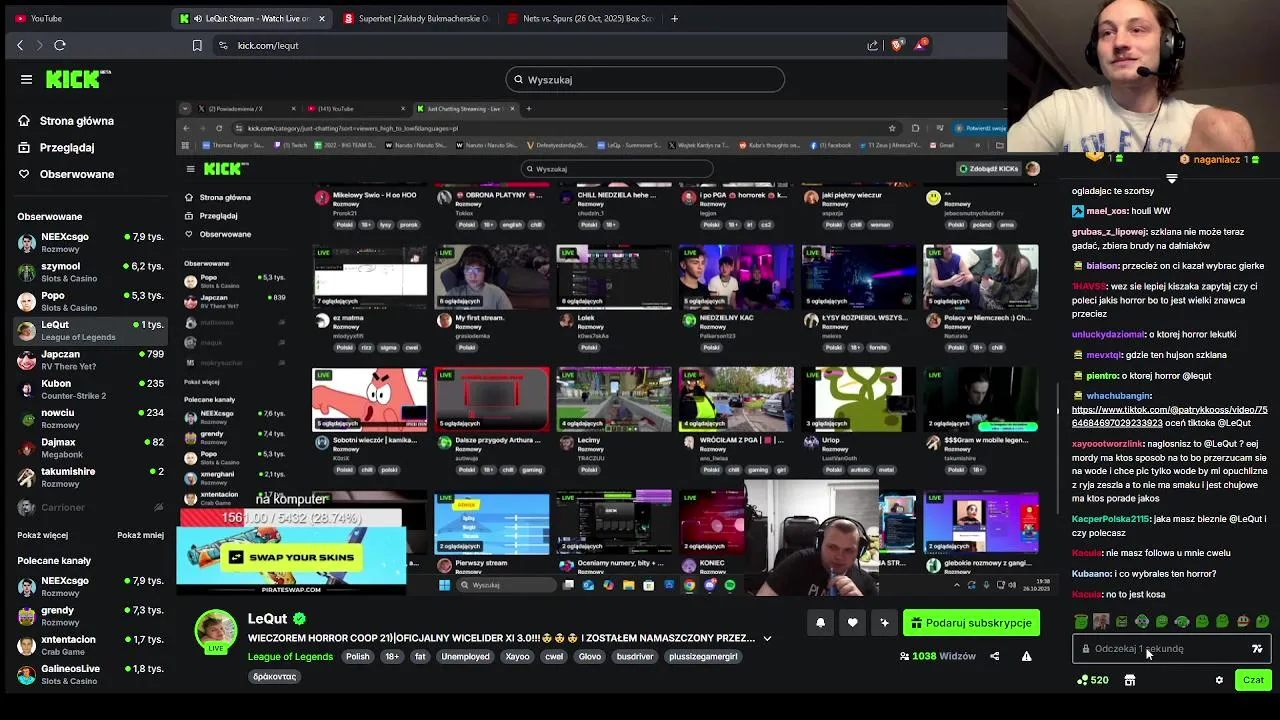Close the LeQut Stream tab
This screenshot has width=1280, height=720.
(322, 18)
